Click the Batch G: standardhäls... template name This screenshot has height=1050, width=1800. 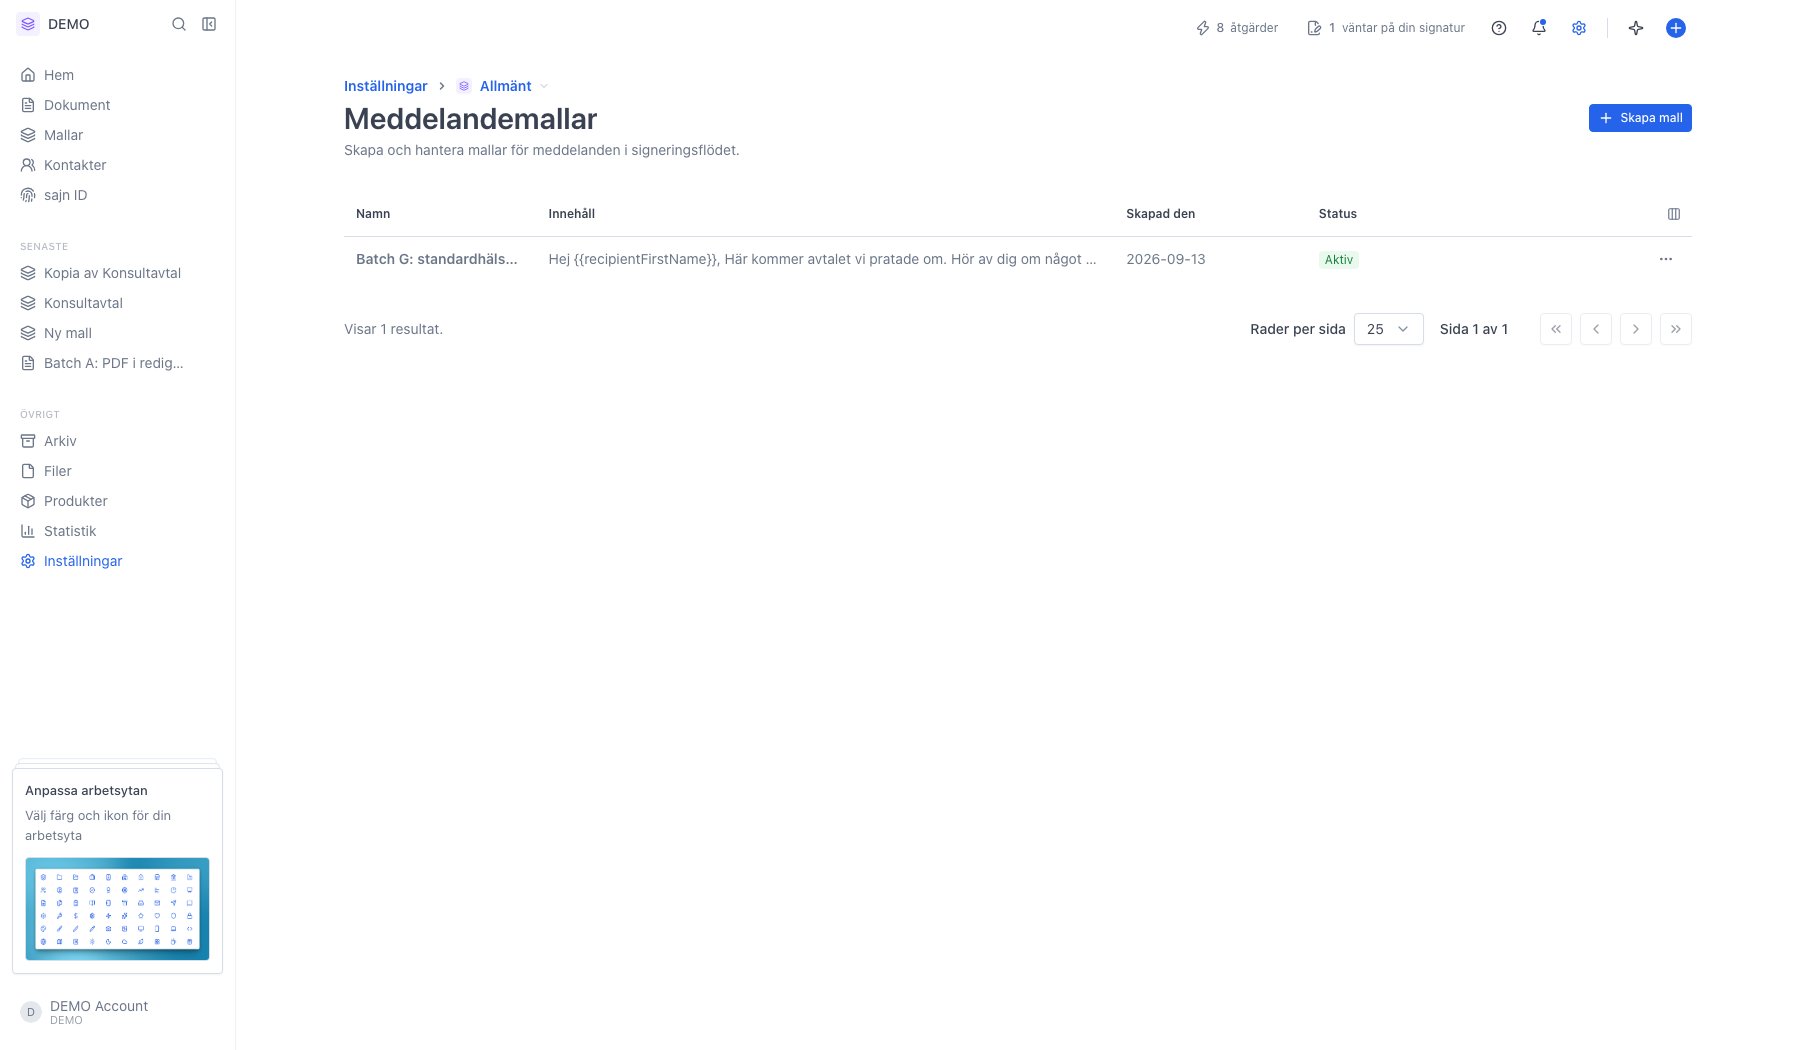click(x=436, y=259)
